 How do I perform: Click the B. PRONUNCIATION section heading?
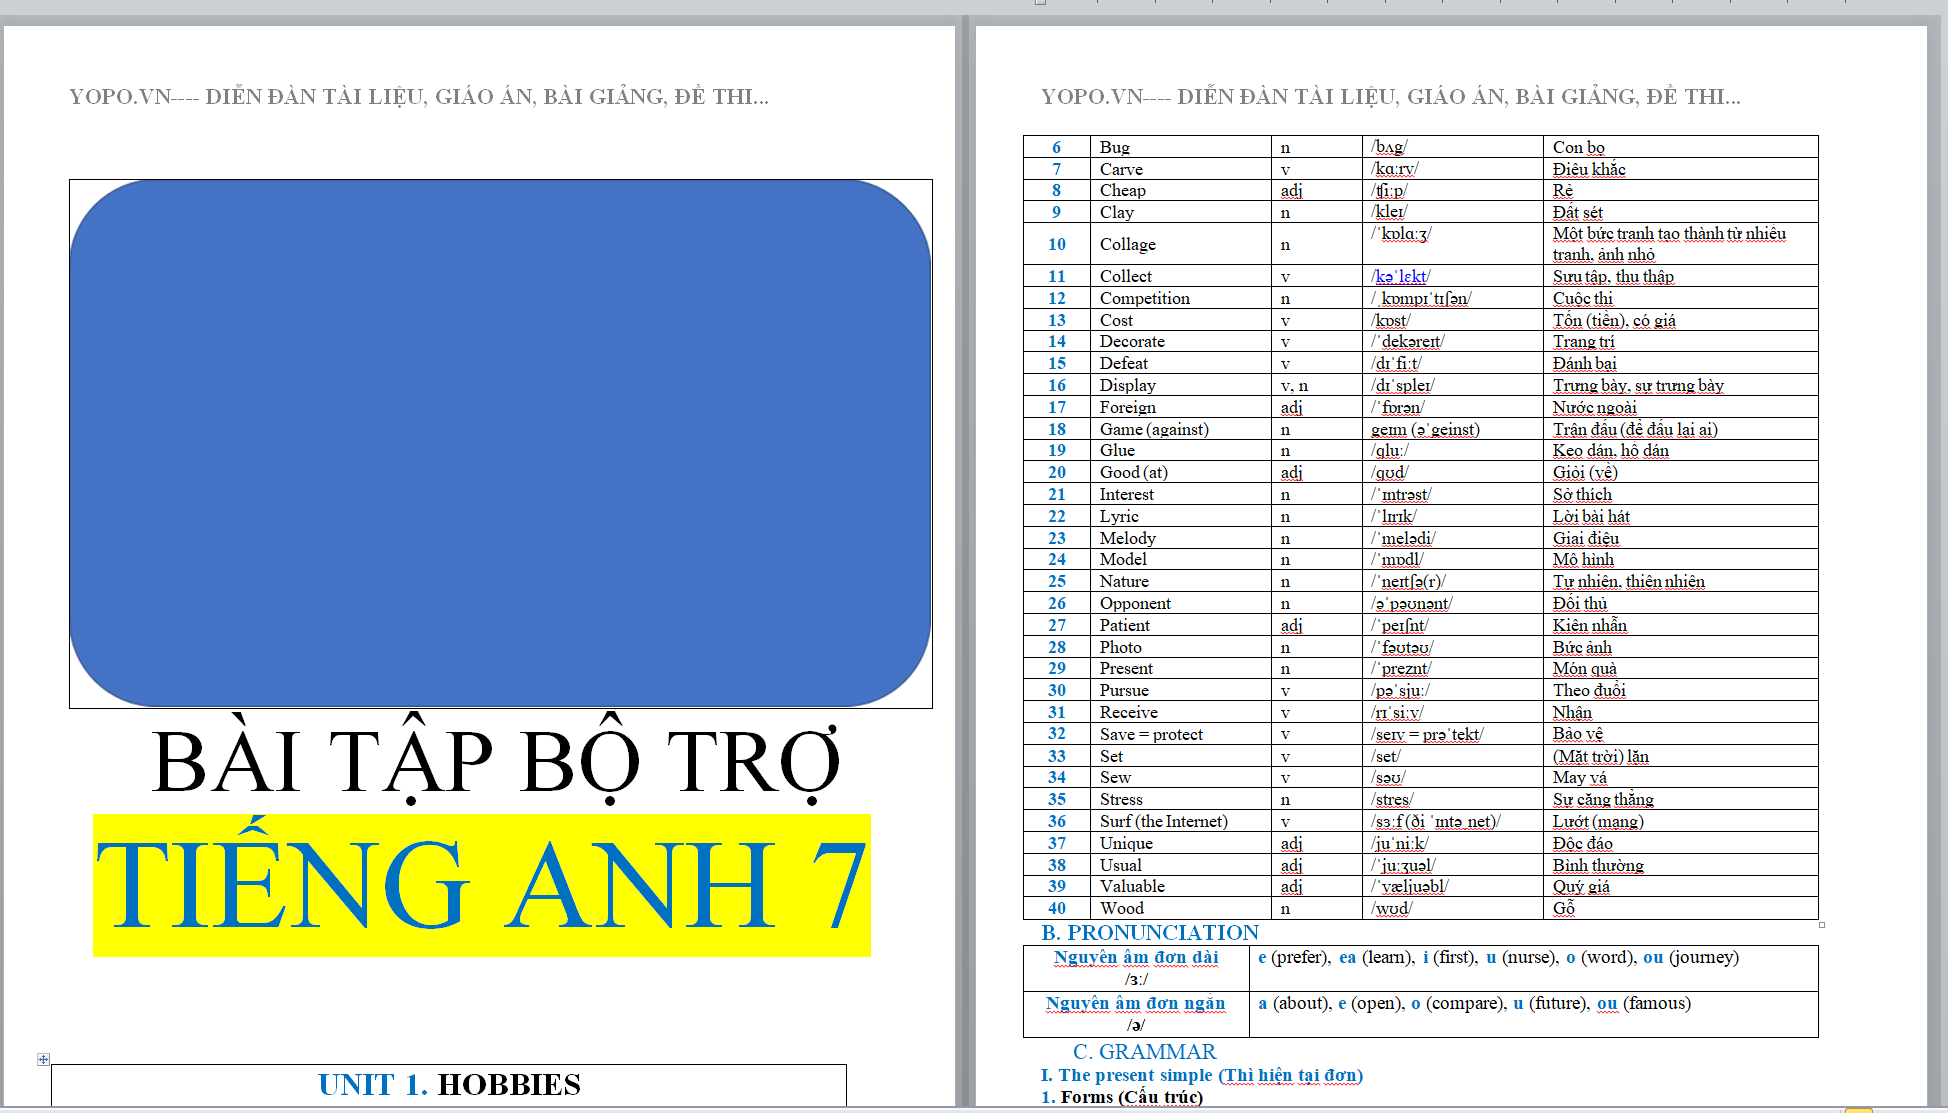coord(1150,933)
